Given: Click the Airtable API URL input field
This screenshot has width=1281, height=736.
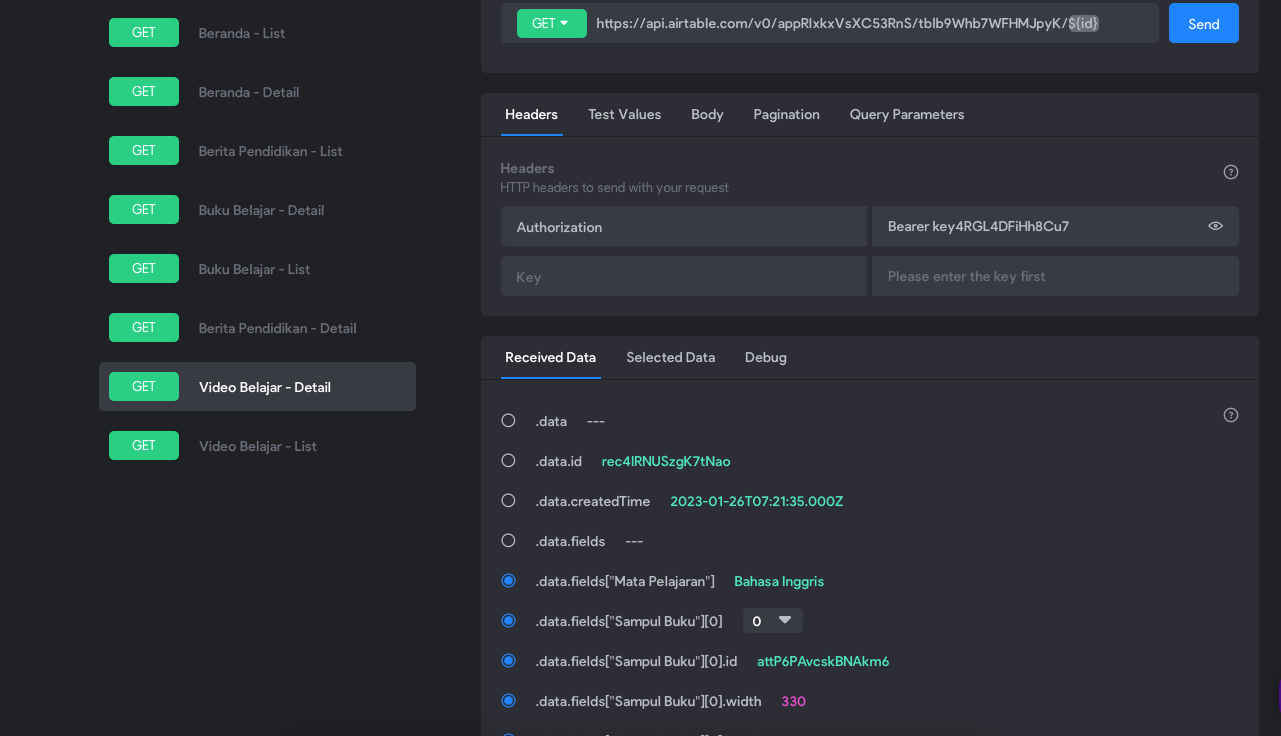Looking at the screenshot, I should [x=872, y=23].
